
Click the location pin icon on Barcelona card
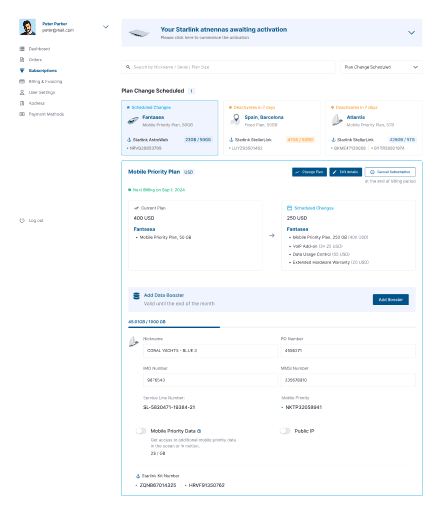coord(236,120)
